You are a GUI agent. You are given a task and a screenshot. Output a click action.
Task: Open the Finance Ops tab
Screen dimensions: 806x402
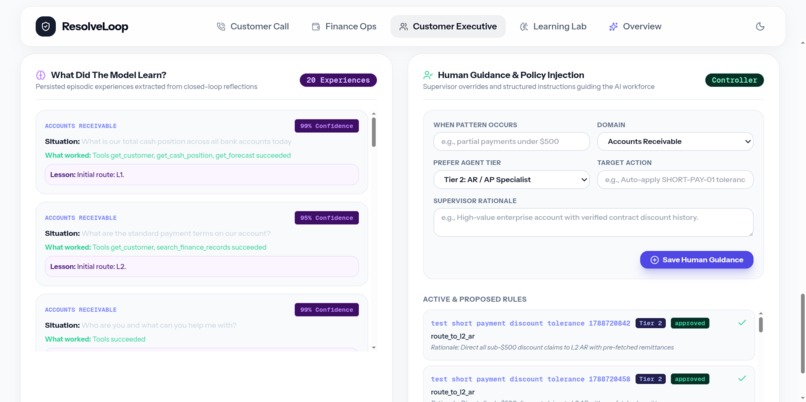pos(344,27)
